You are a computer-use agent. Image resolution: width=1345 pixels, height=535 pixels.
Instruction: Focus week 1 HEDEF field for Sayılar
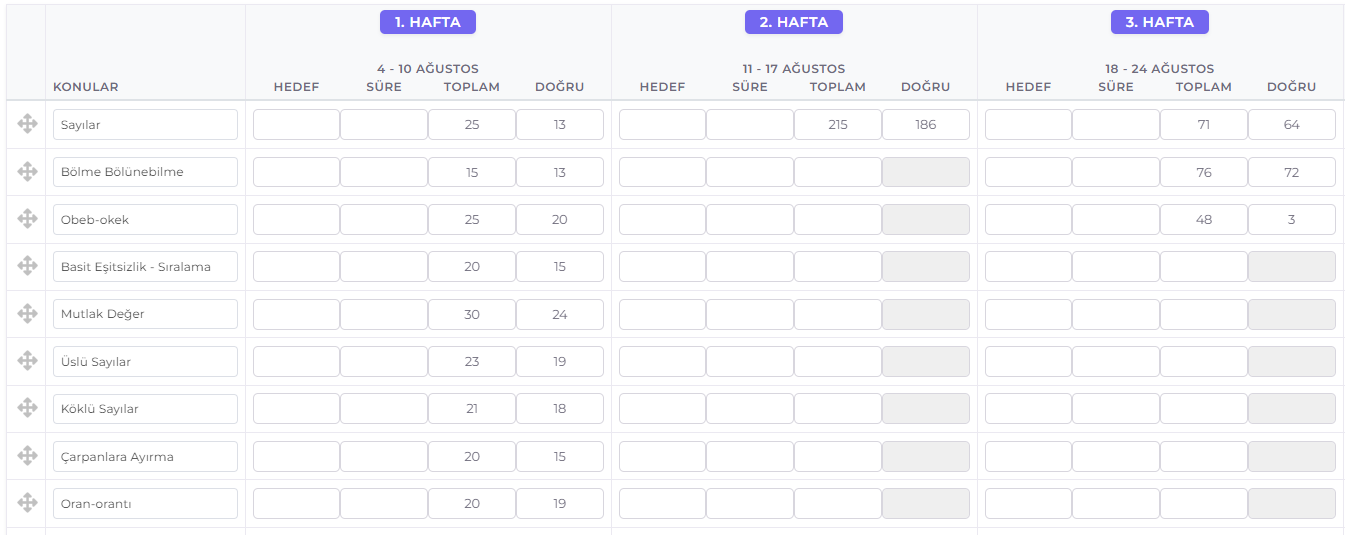point(296,125)
